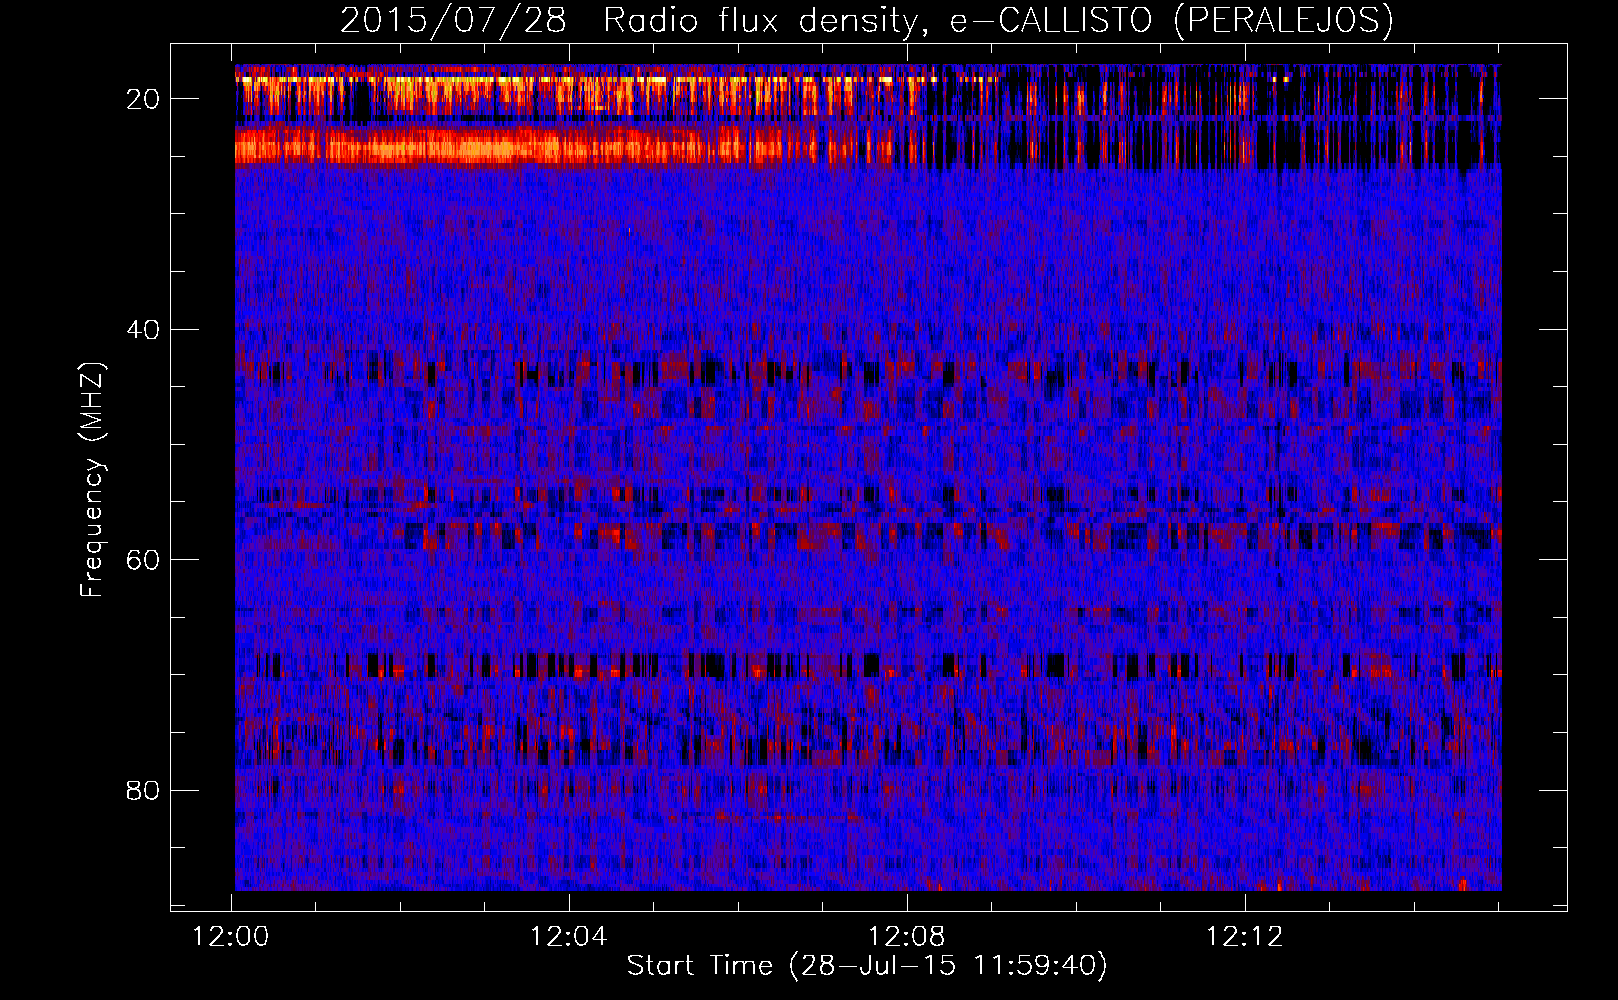The image size is (1618, 1000).
Task: Click the "60" frequency tick label
Action: pos(143,559)
